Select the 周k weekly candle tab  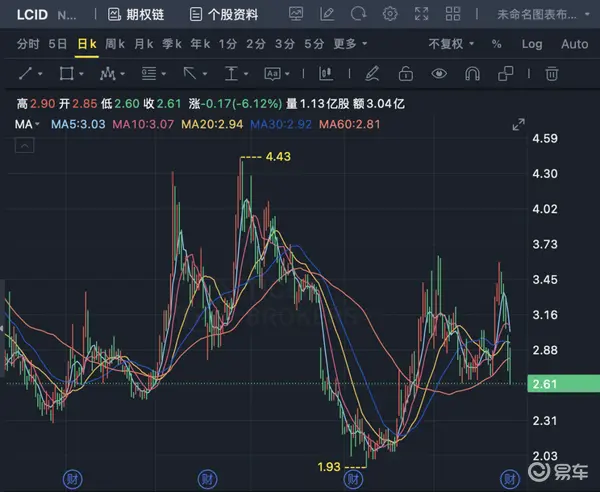pyautogui.click(x=115, y=44)
